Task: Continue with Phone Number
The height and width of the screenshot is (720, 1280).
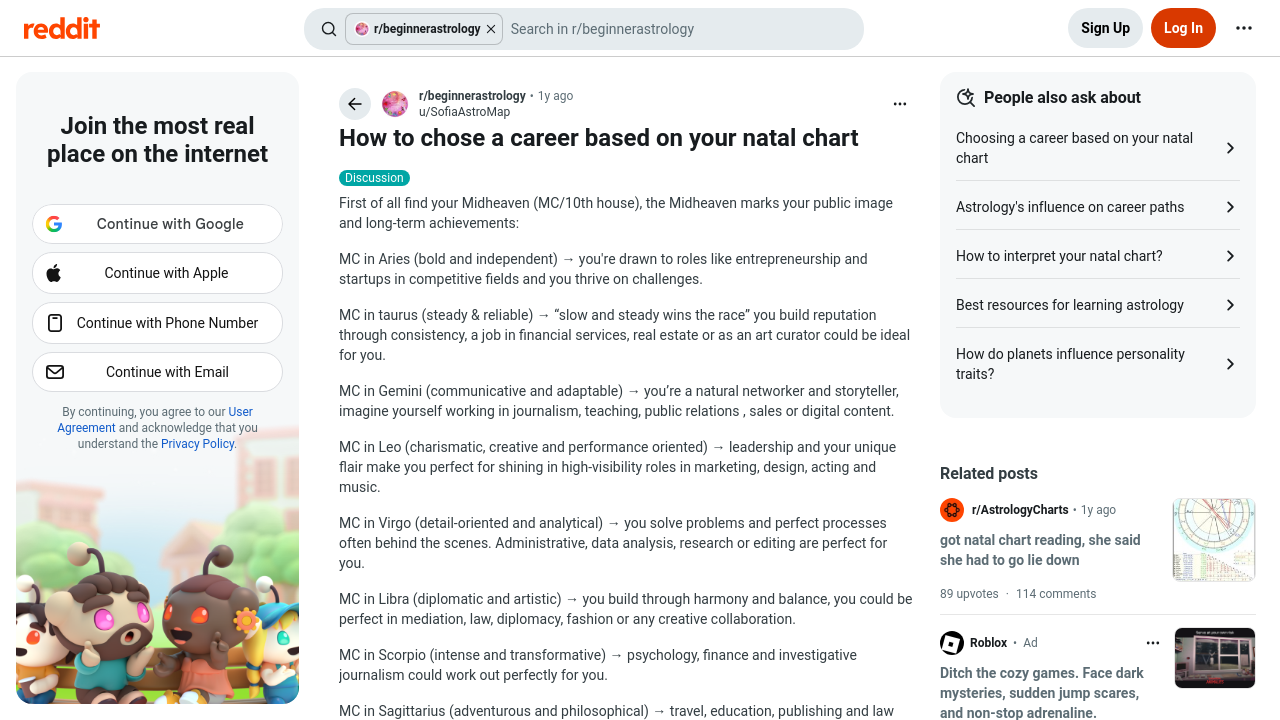Action: click(157, 323)
